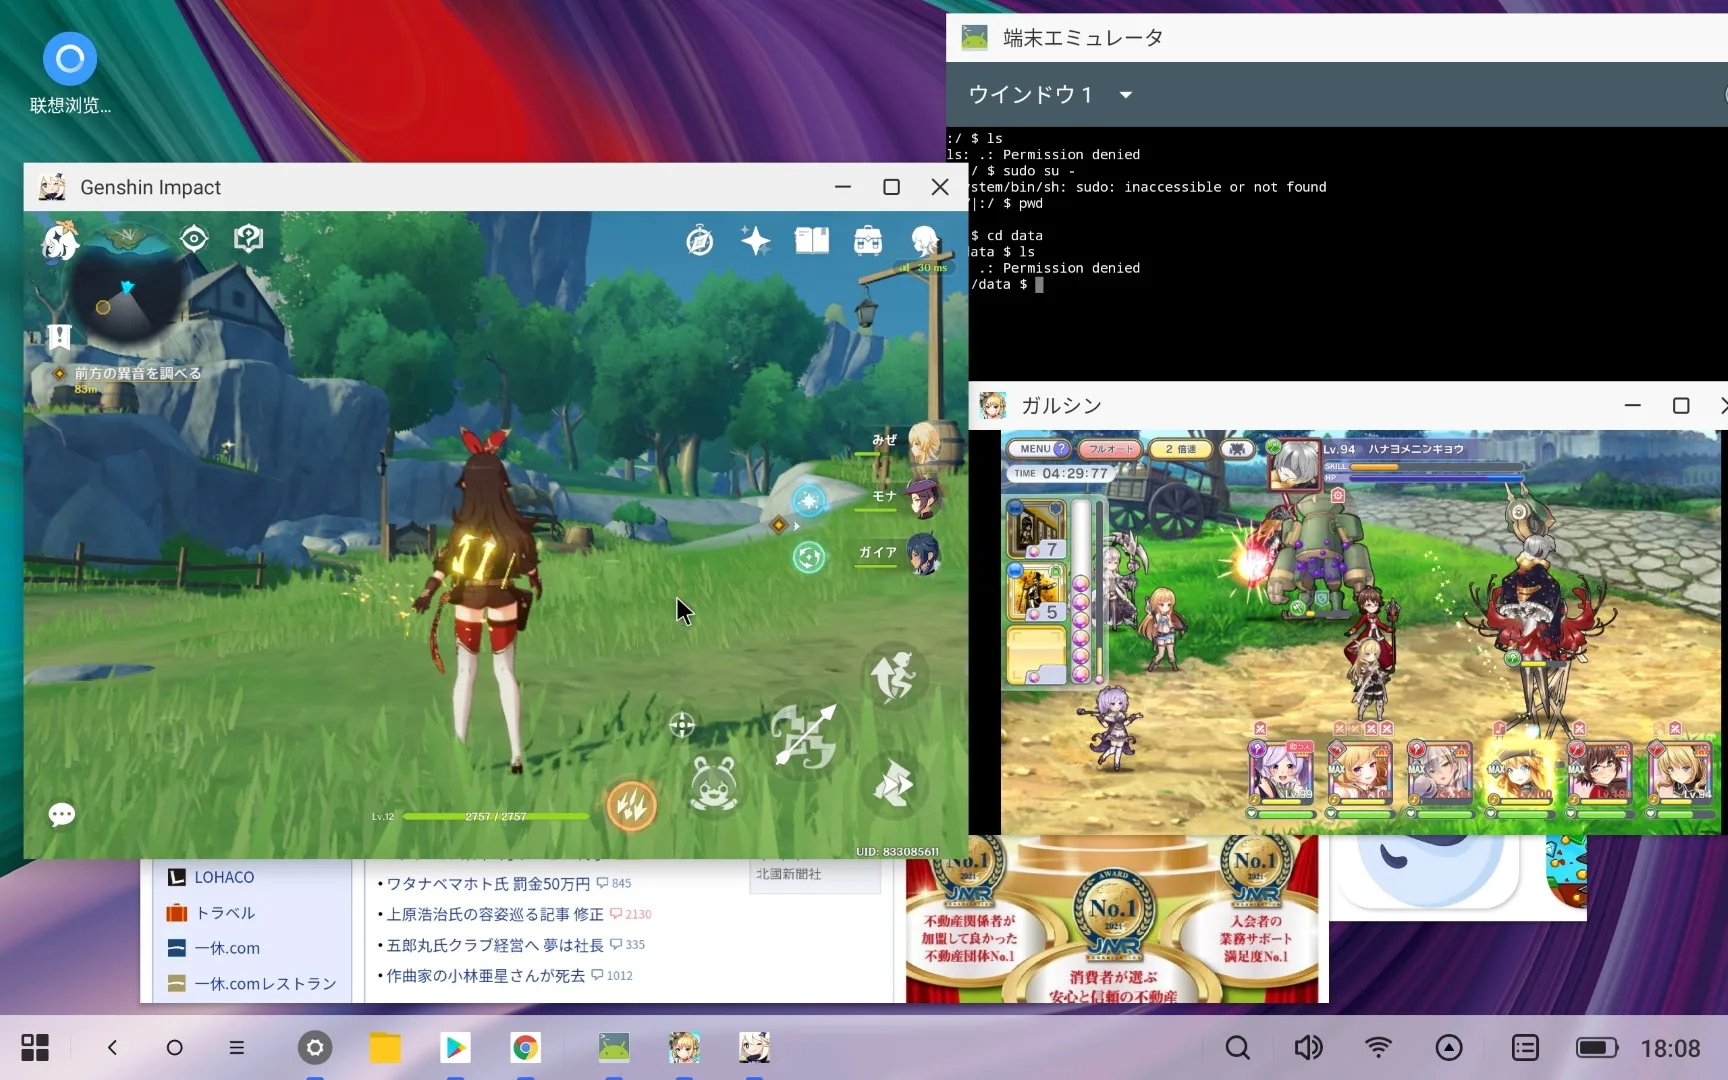
Task: Open the tutorial guide question-mark icon
Action: click(248, 238)
